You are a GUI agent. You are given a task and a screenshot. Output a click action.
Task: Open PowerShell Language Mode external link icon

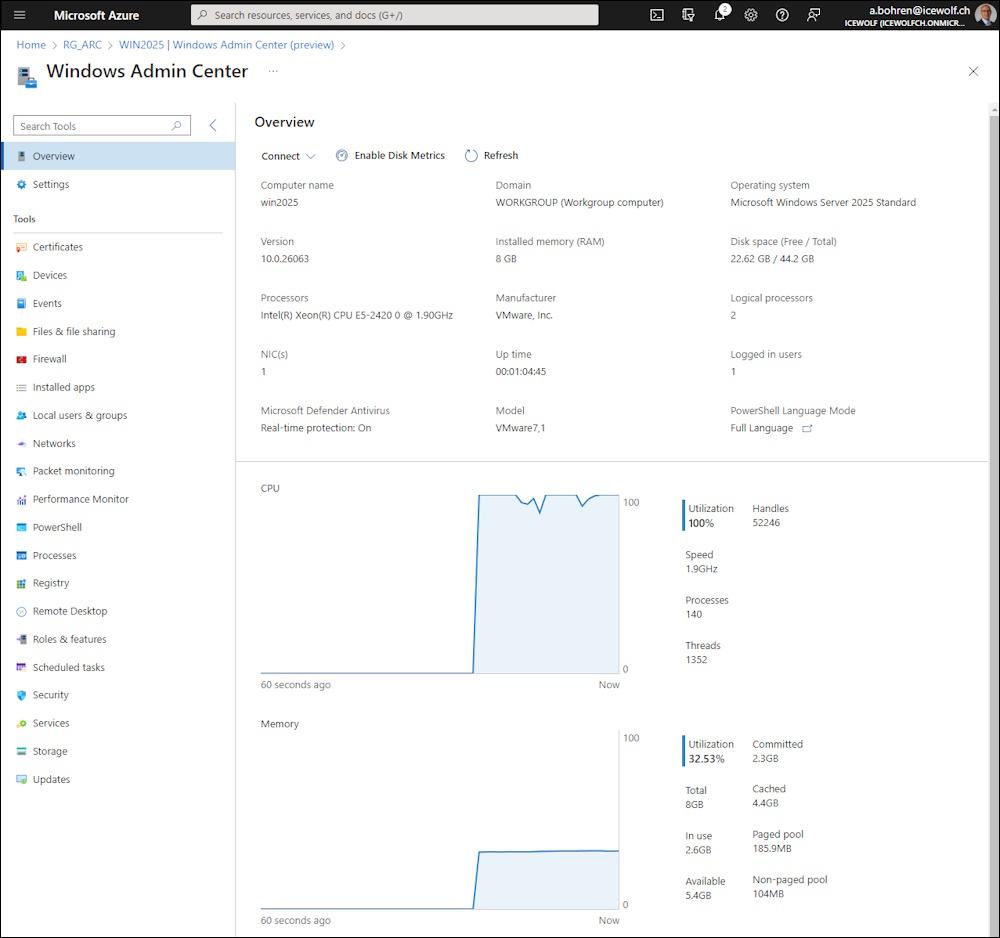807,429
